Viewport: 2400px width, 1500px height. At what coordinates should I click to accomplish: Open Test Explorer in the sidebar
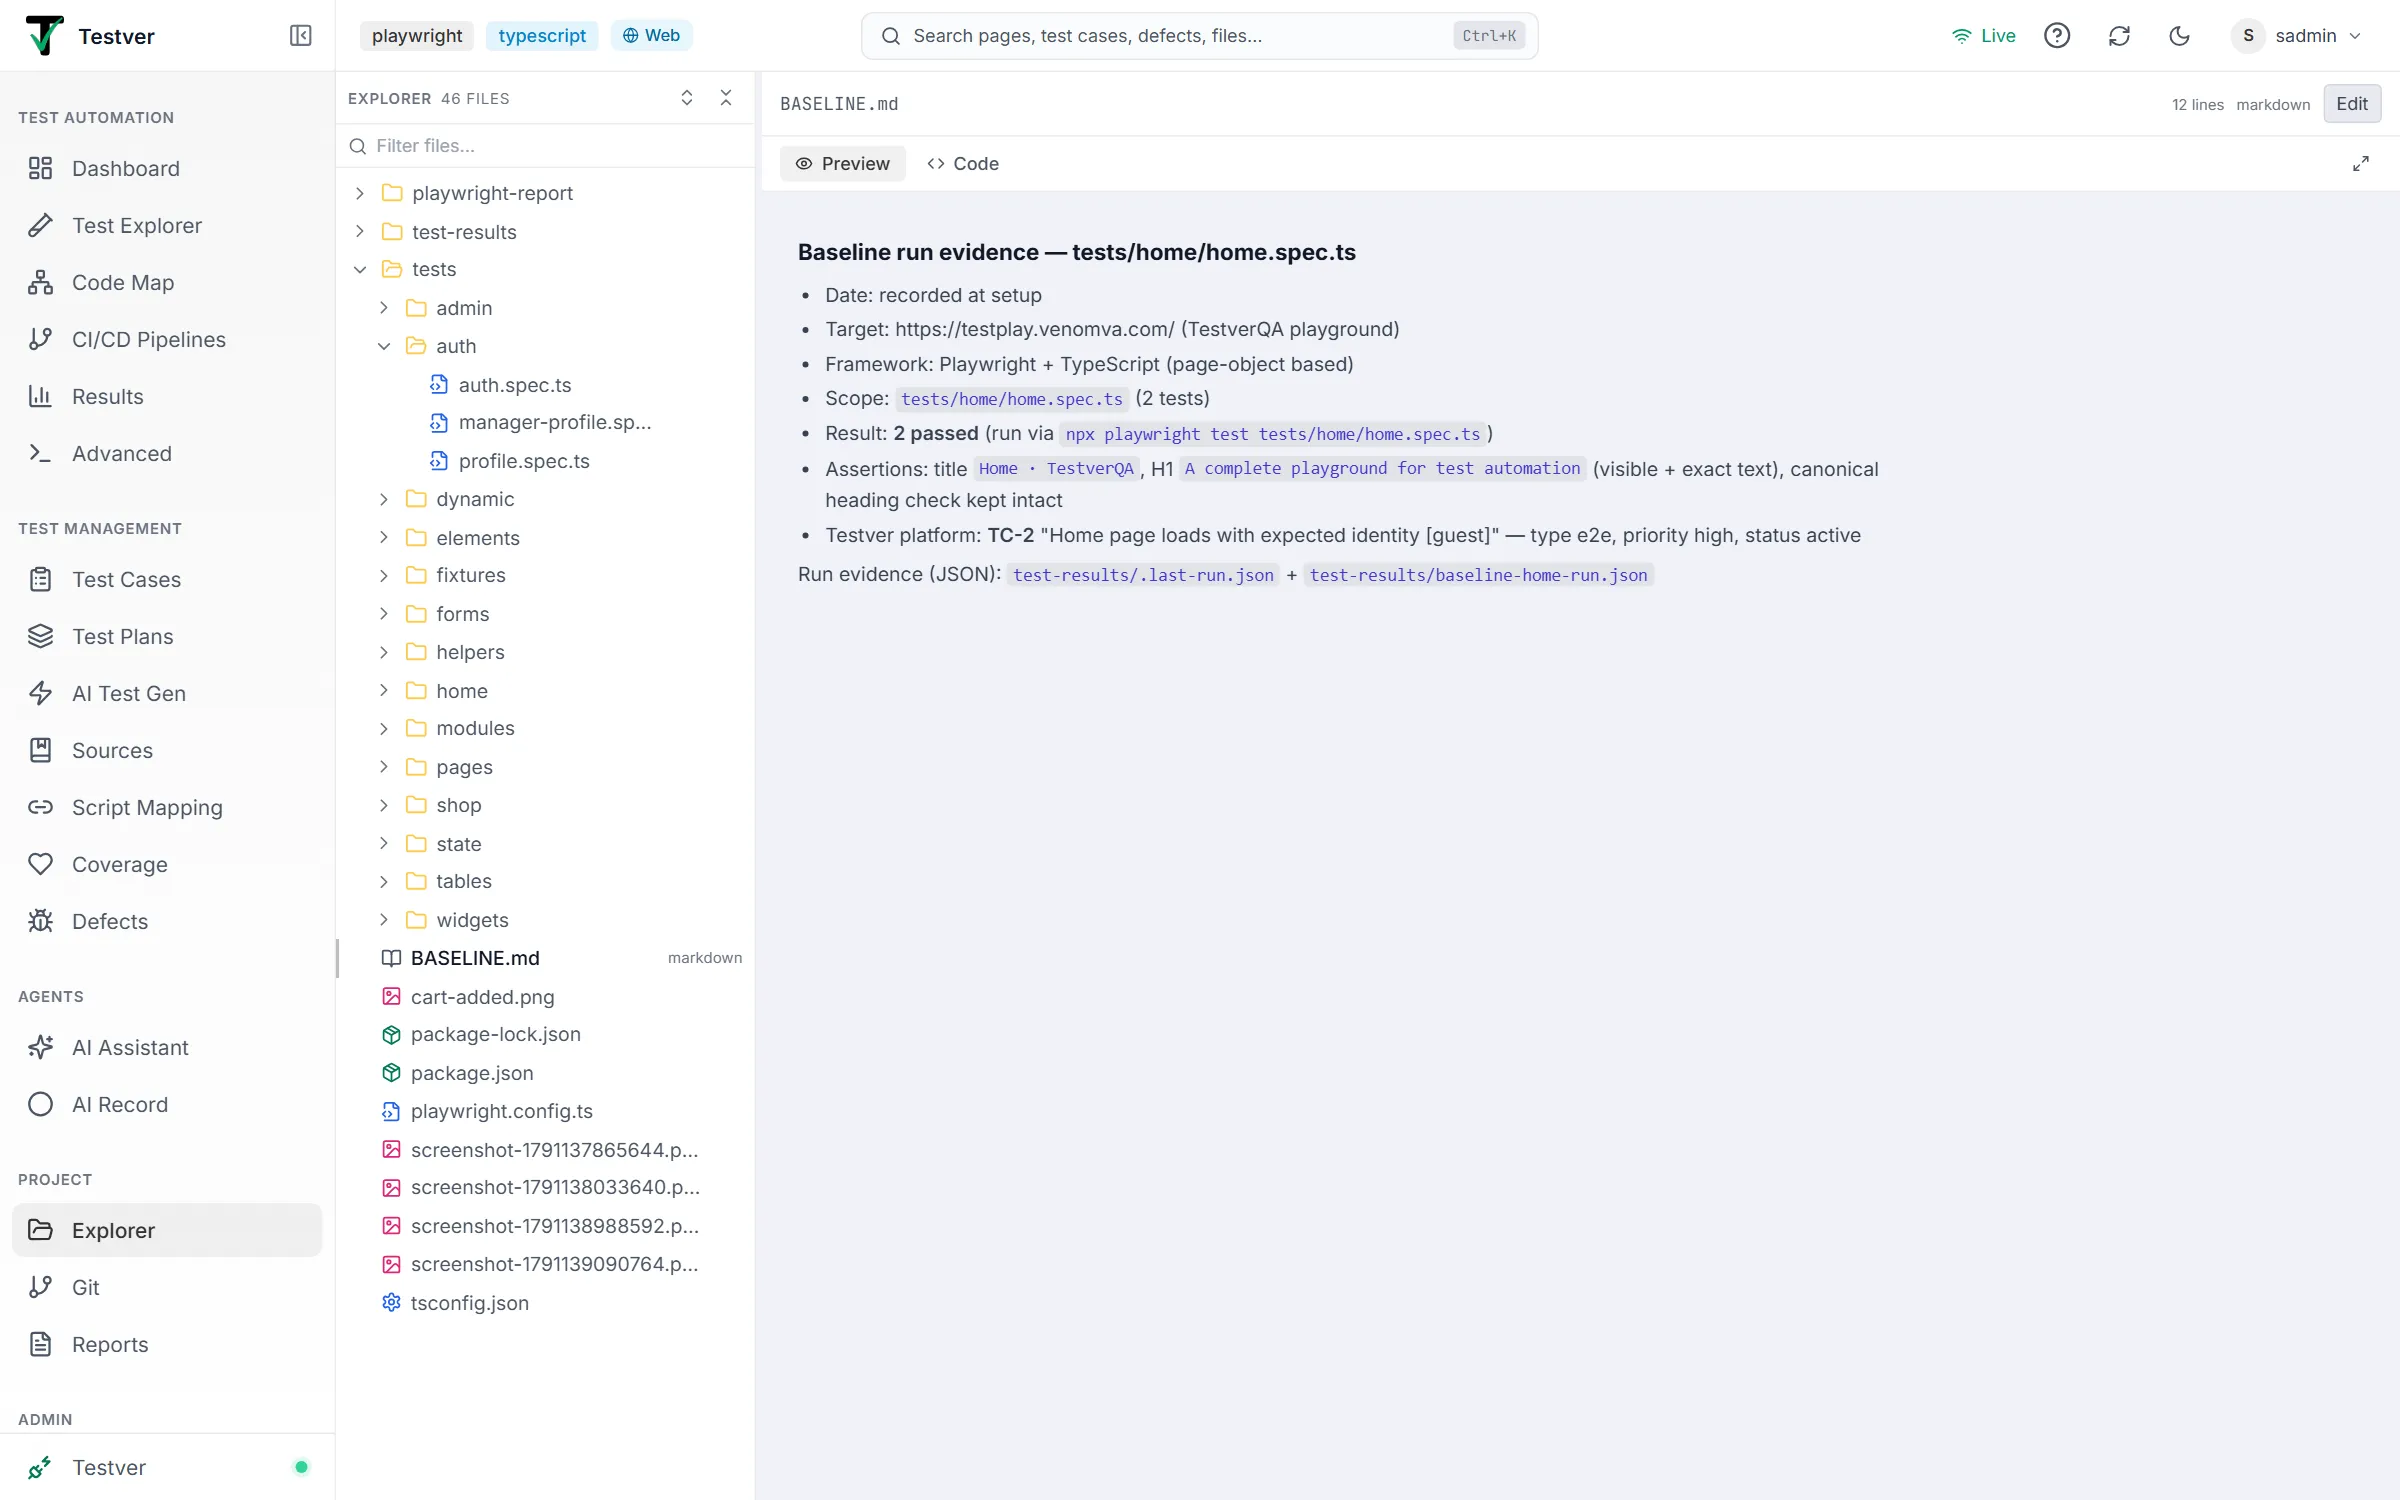pyautogui.click(x=167, y=225)
